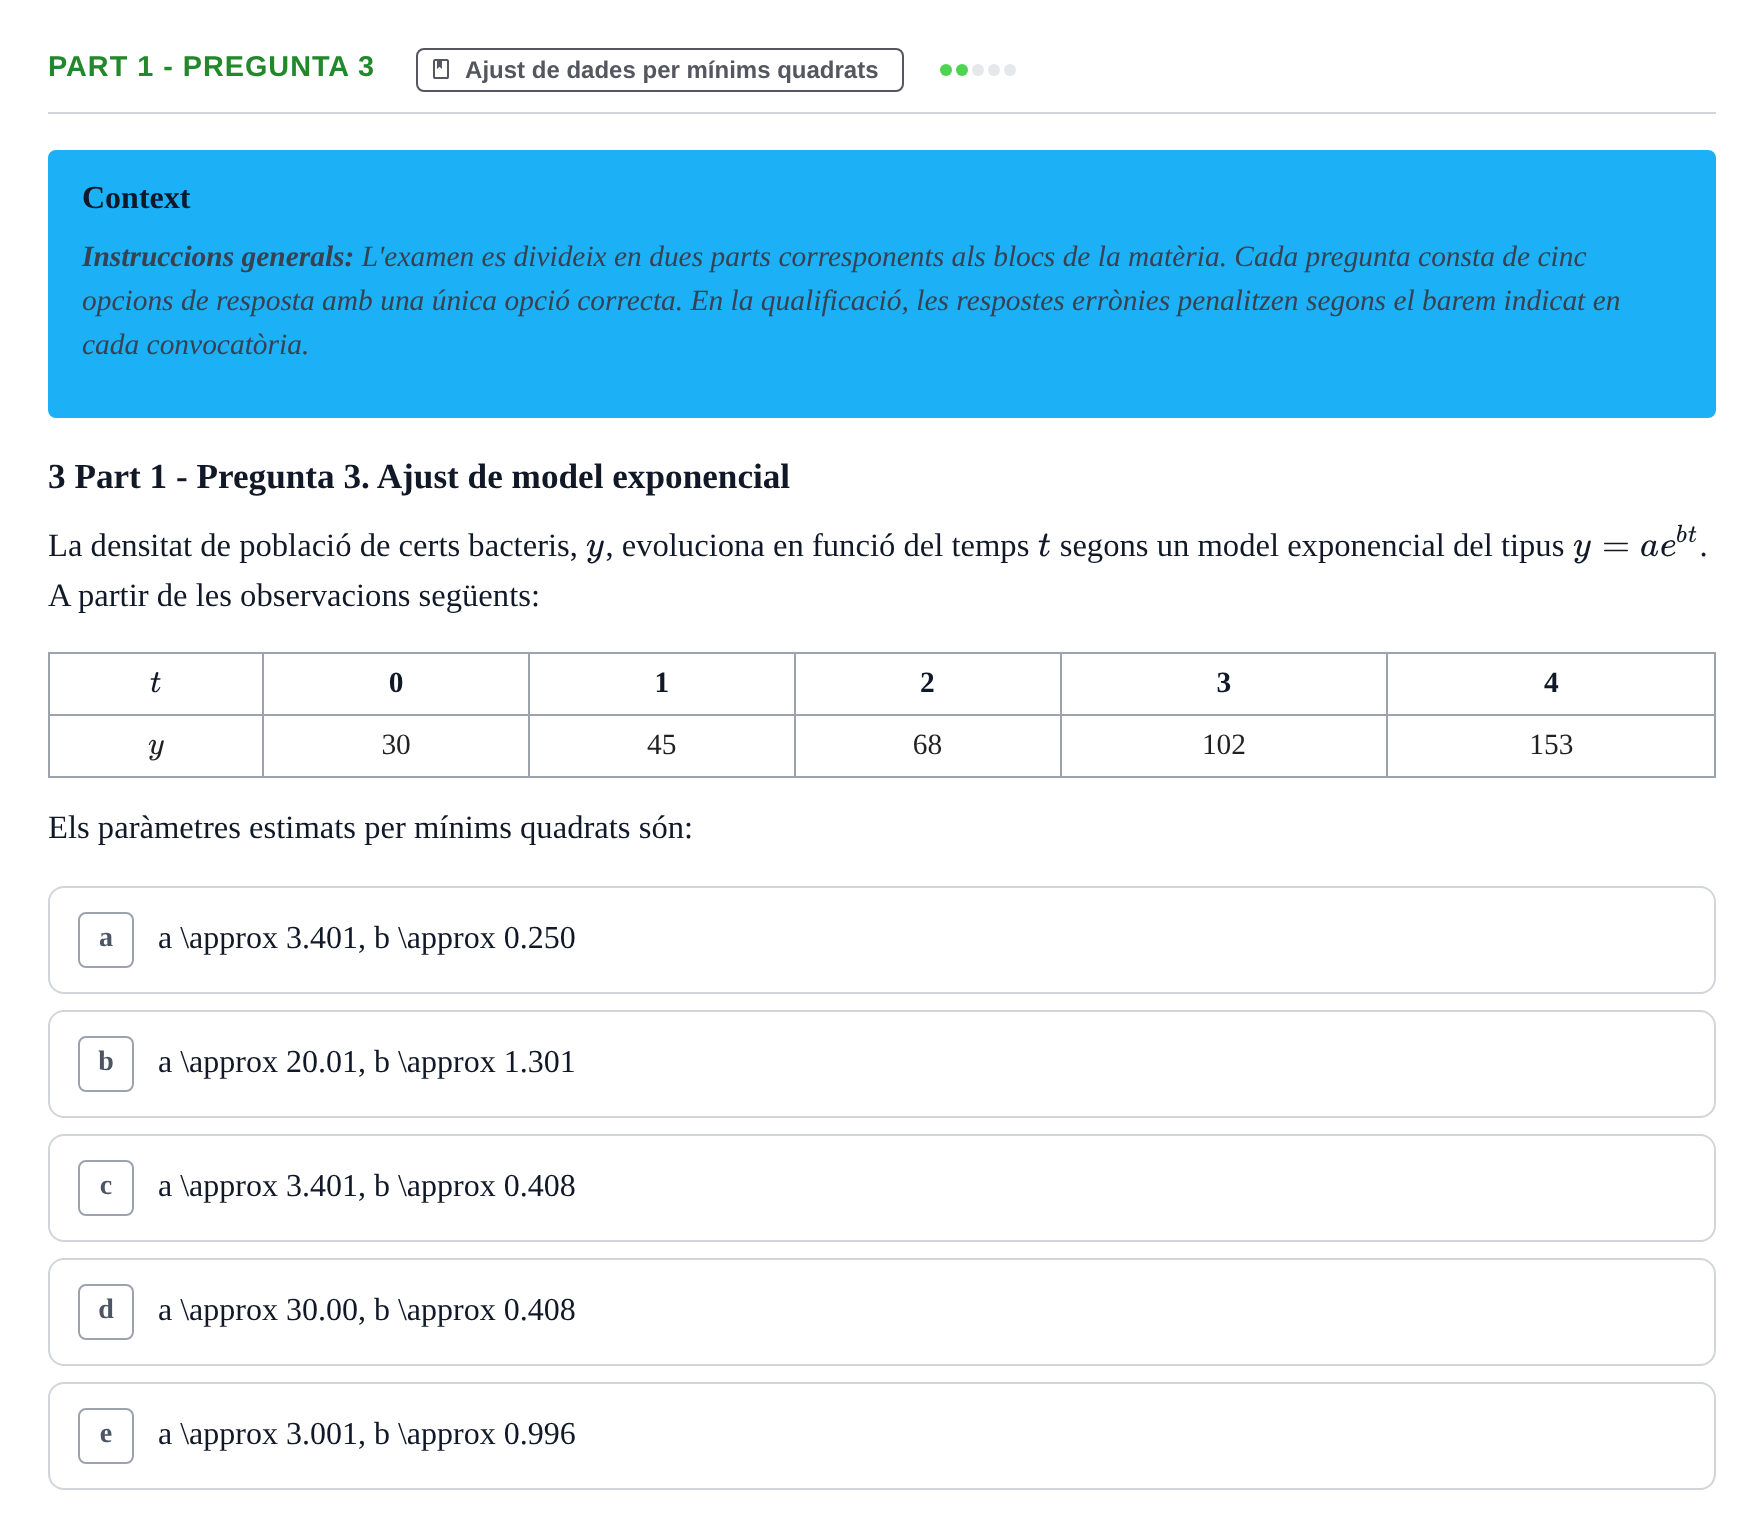Click table header cell '4'
The height and width of the screenshot is (1538, 1764).
pos(1551,684)
